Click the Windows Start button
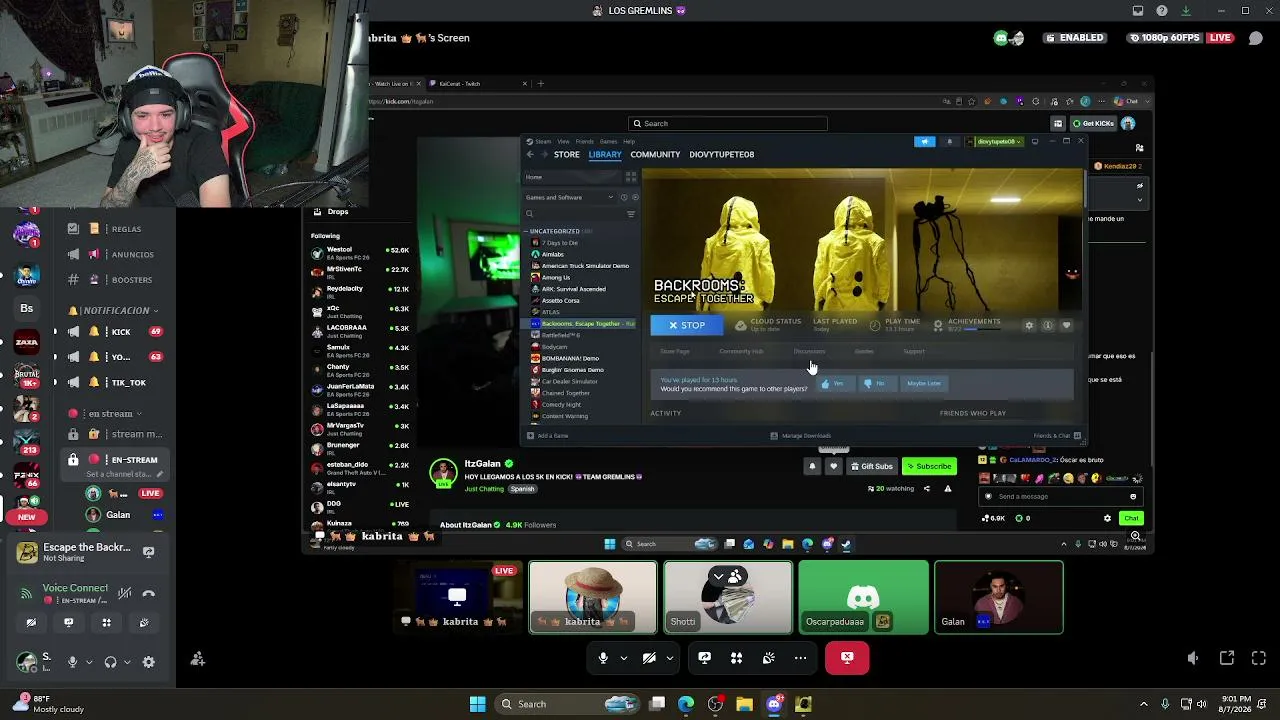This screenshot has width=1280, height=720. click(x=478, y=704)
